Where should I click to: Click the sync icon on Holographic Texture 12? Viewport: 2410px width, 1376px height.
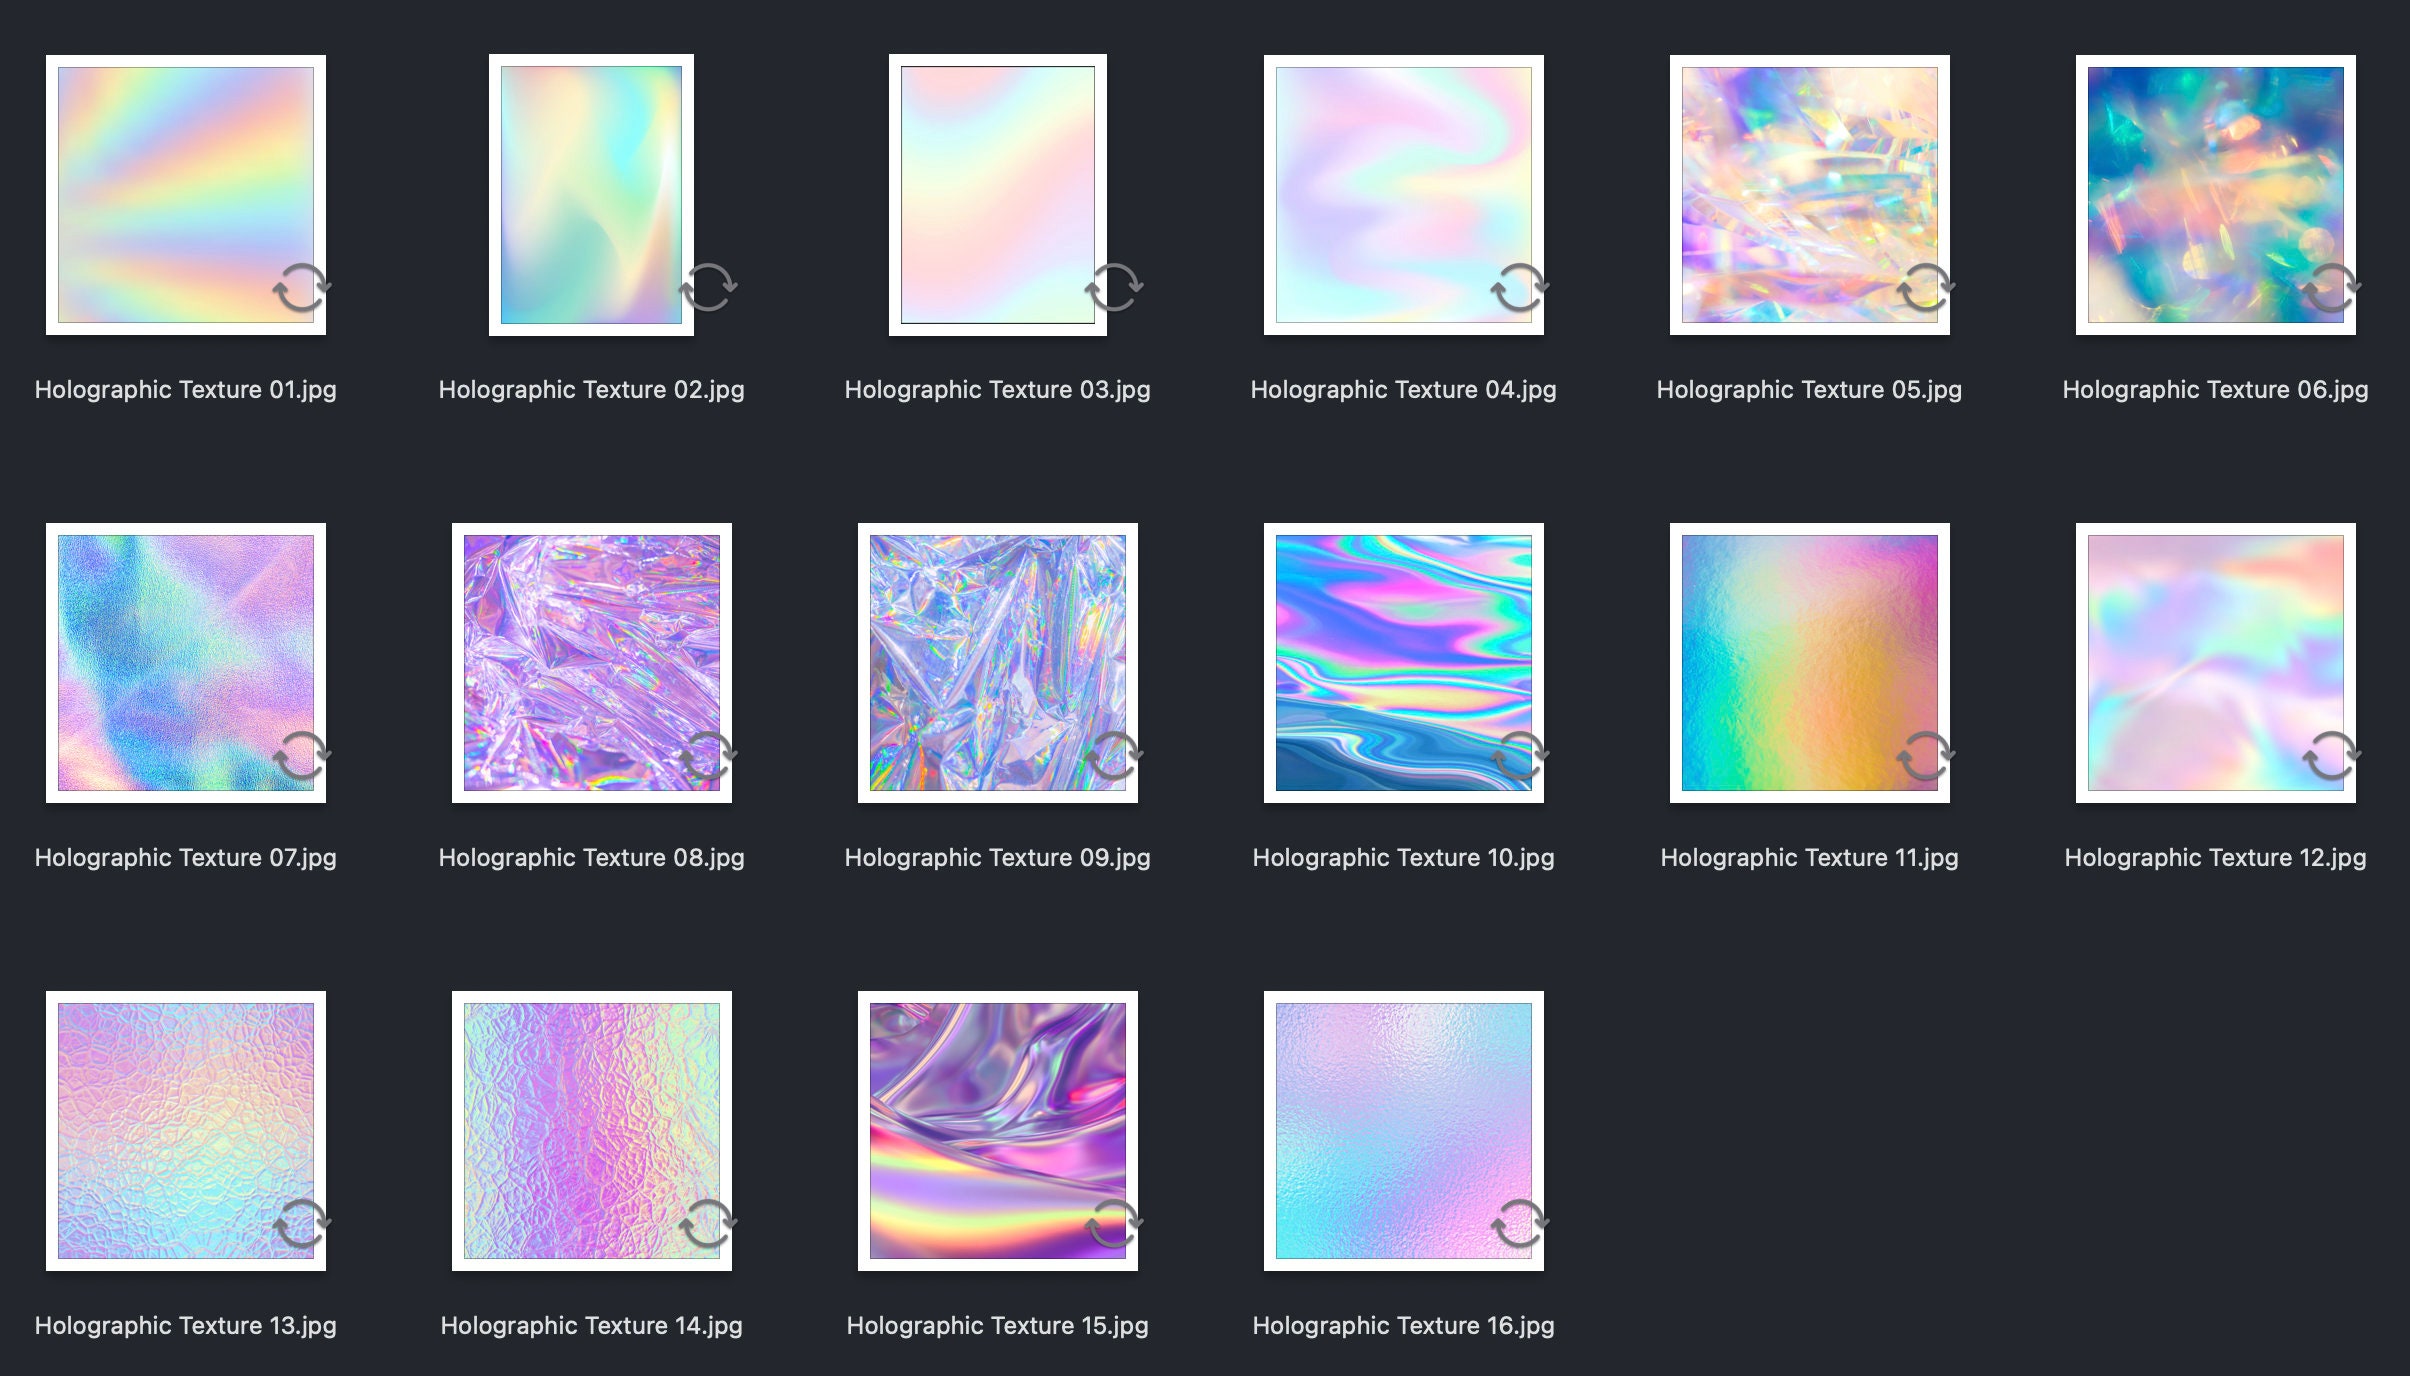click(x=2332, y=756)
